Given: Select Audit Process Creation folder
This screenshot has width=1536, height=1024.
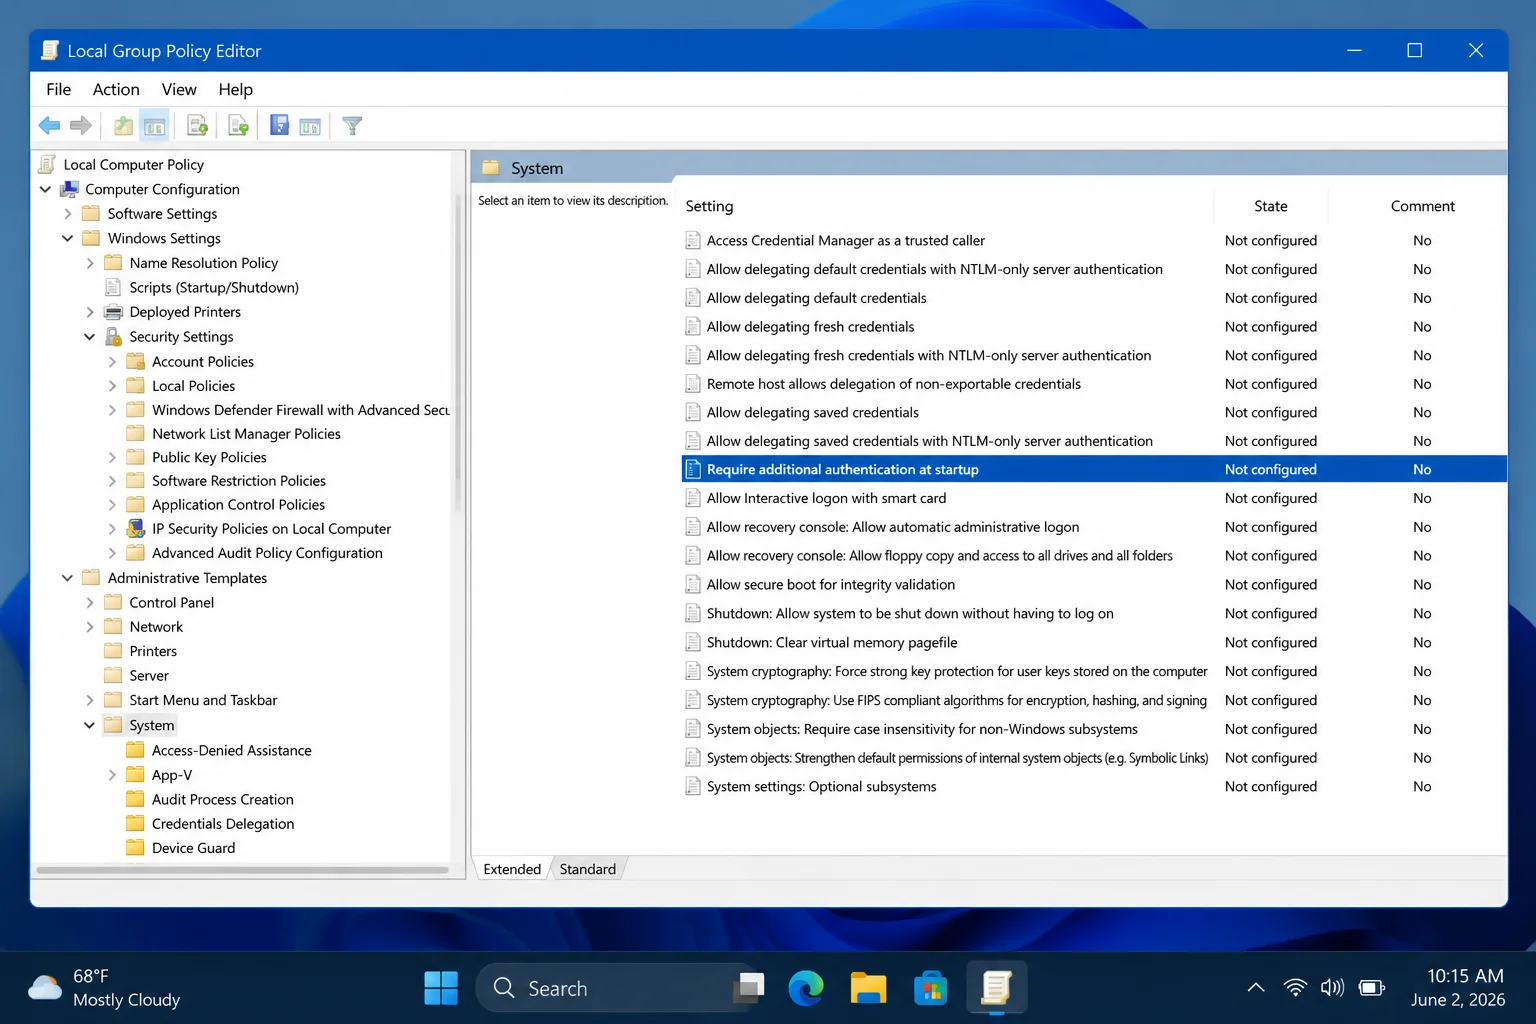Looking at the screenshot, I should pos(222,800).
